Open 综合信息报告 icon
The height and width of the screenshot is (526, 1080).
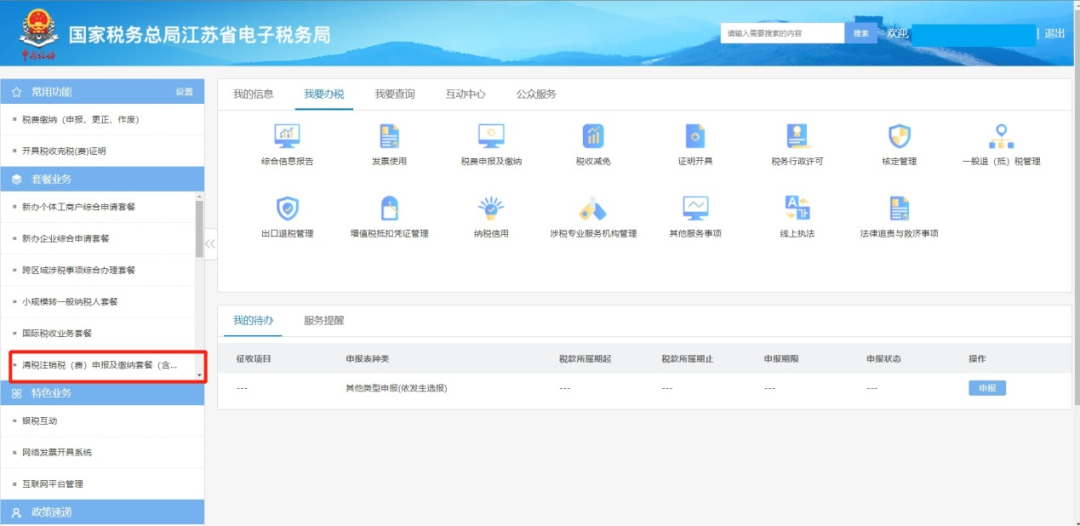click(x=287, y=136)
